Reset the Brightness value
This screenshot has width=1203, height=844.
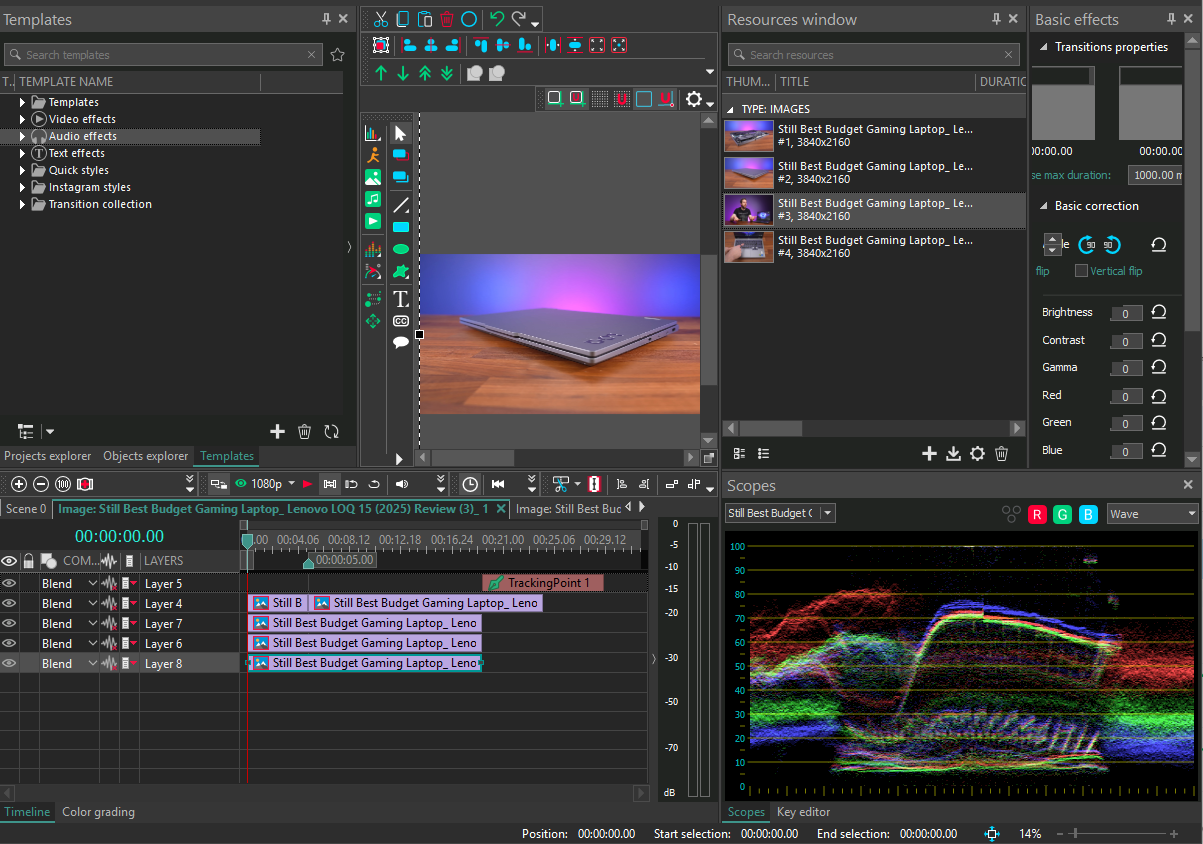(1158, 313)
